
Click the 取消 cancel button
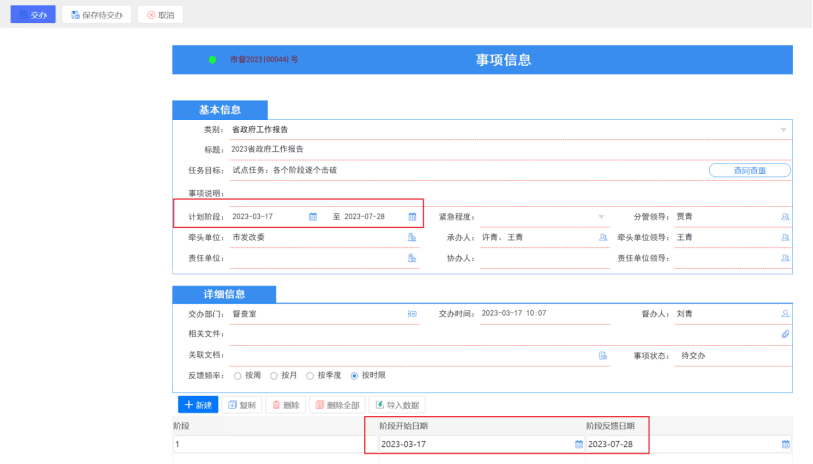pos(160,15)
